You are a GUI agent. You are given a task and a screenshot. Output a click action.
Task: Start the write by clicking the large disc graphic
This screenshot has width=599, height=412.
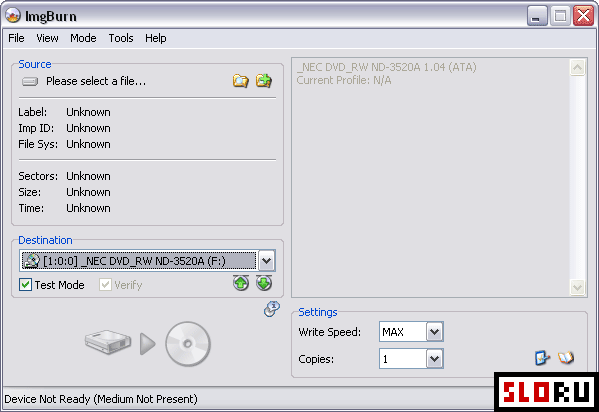(188, 344)
